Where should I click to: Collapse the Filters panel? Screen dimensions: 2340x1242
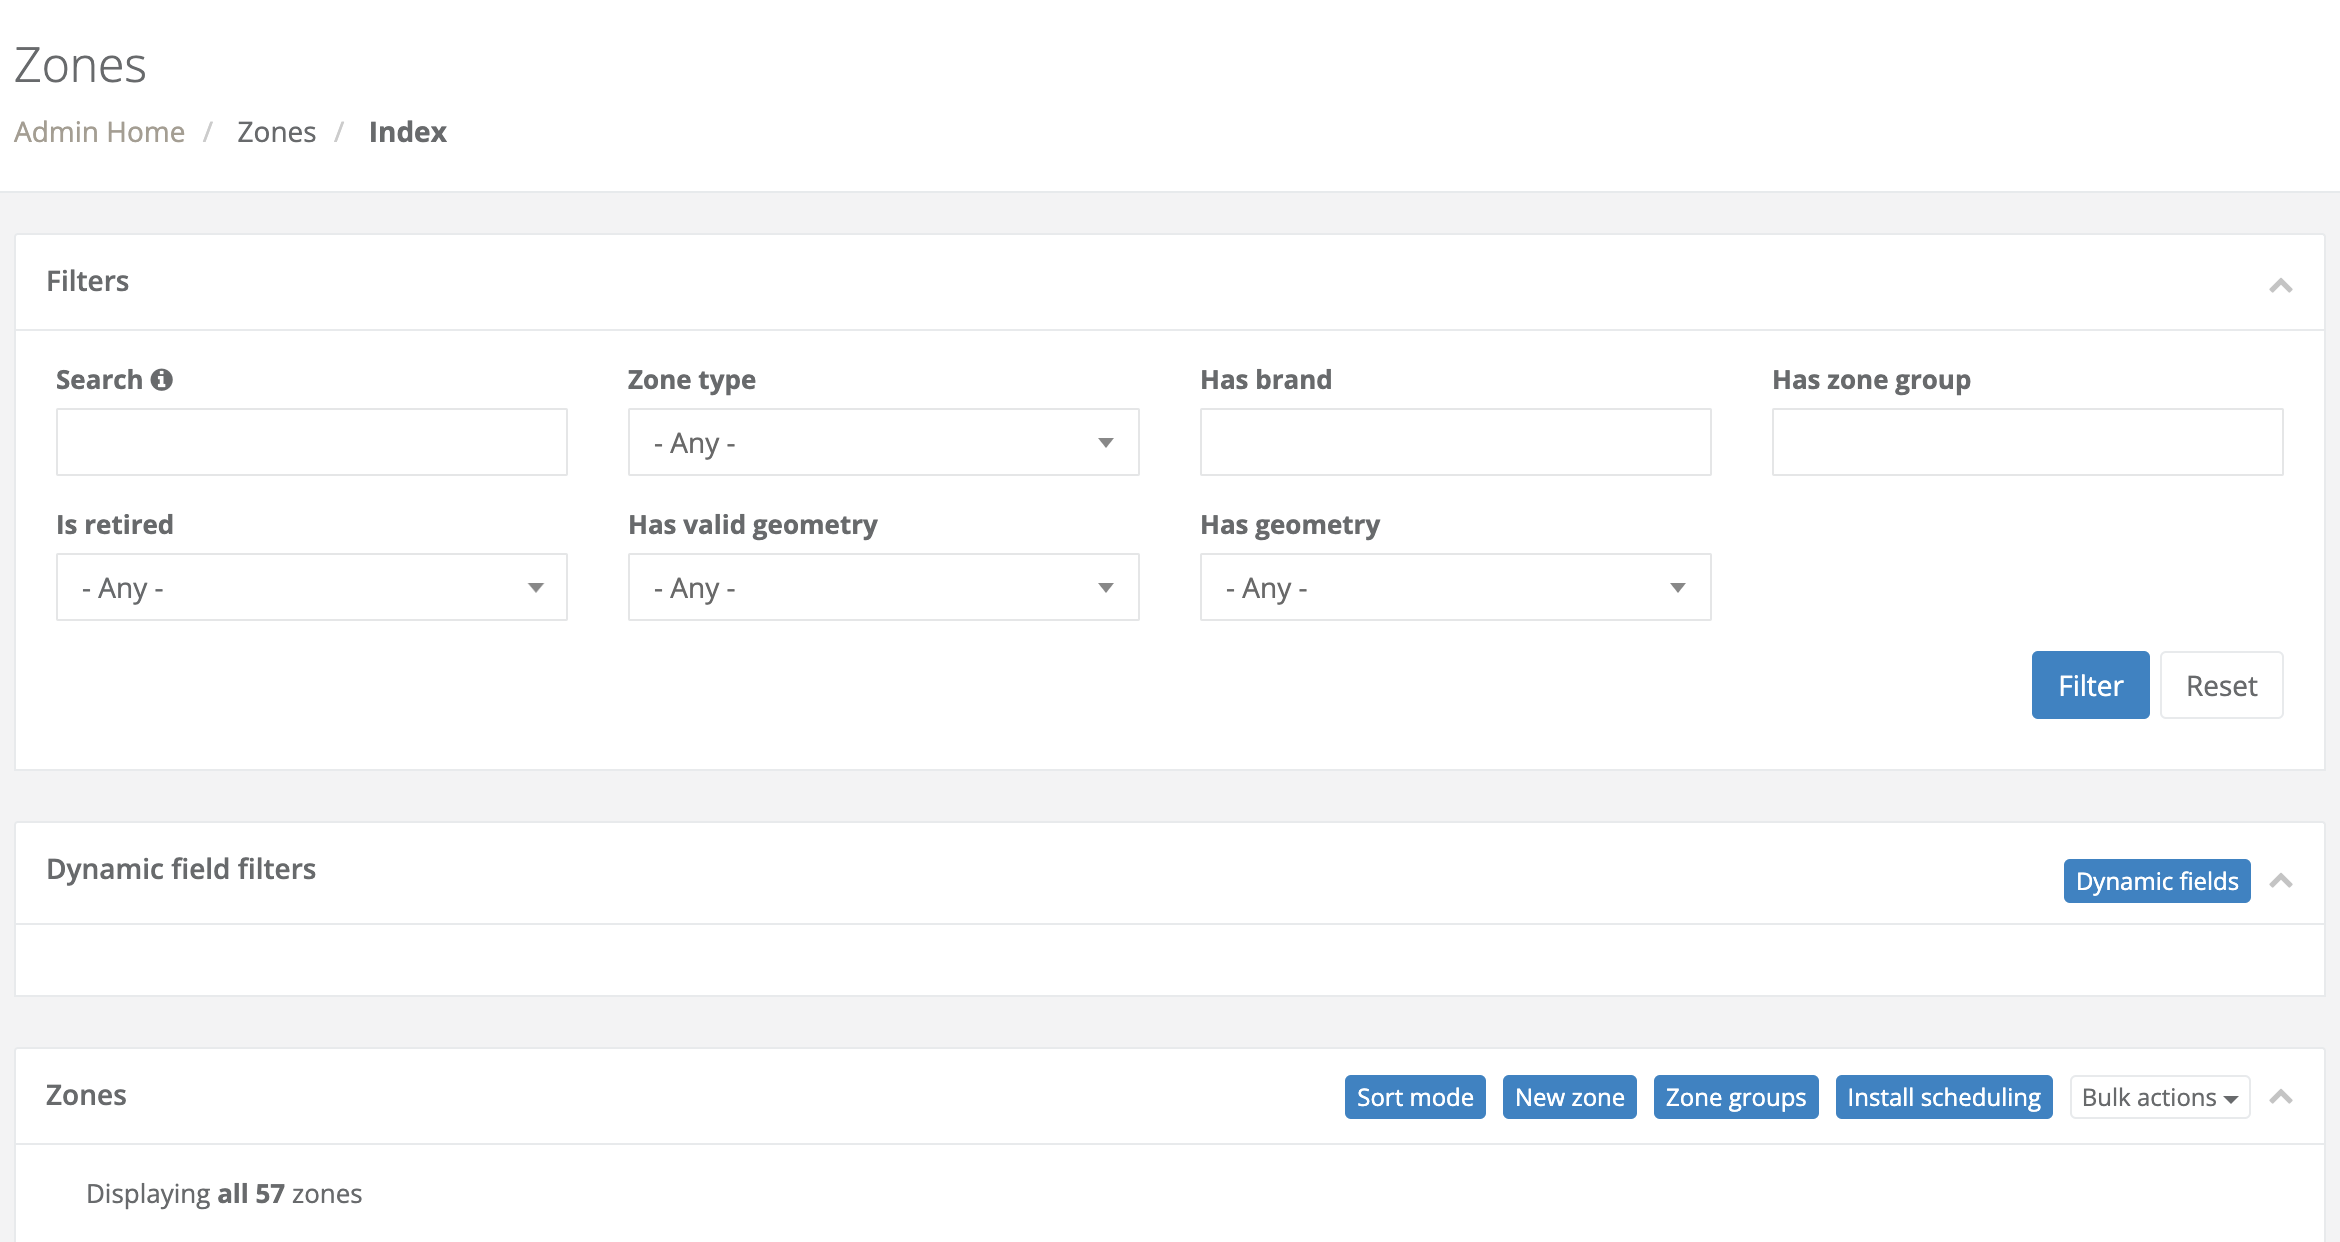(x=2281, y=284)
